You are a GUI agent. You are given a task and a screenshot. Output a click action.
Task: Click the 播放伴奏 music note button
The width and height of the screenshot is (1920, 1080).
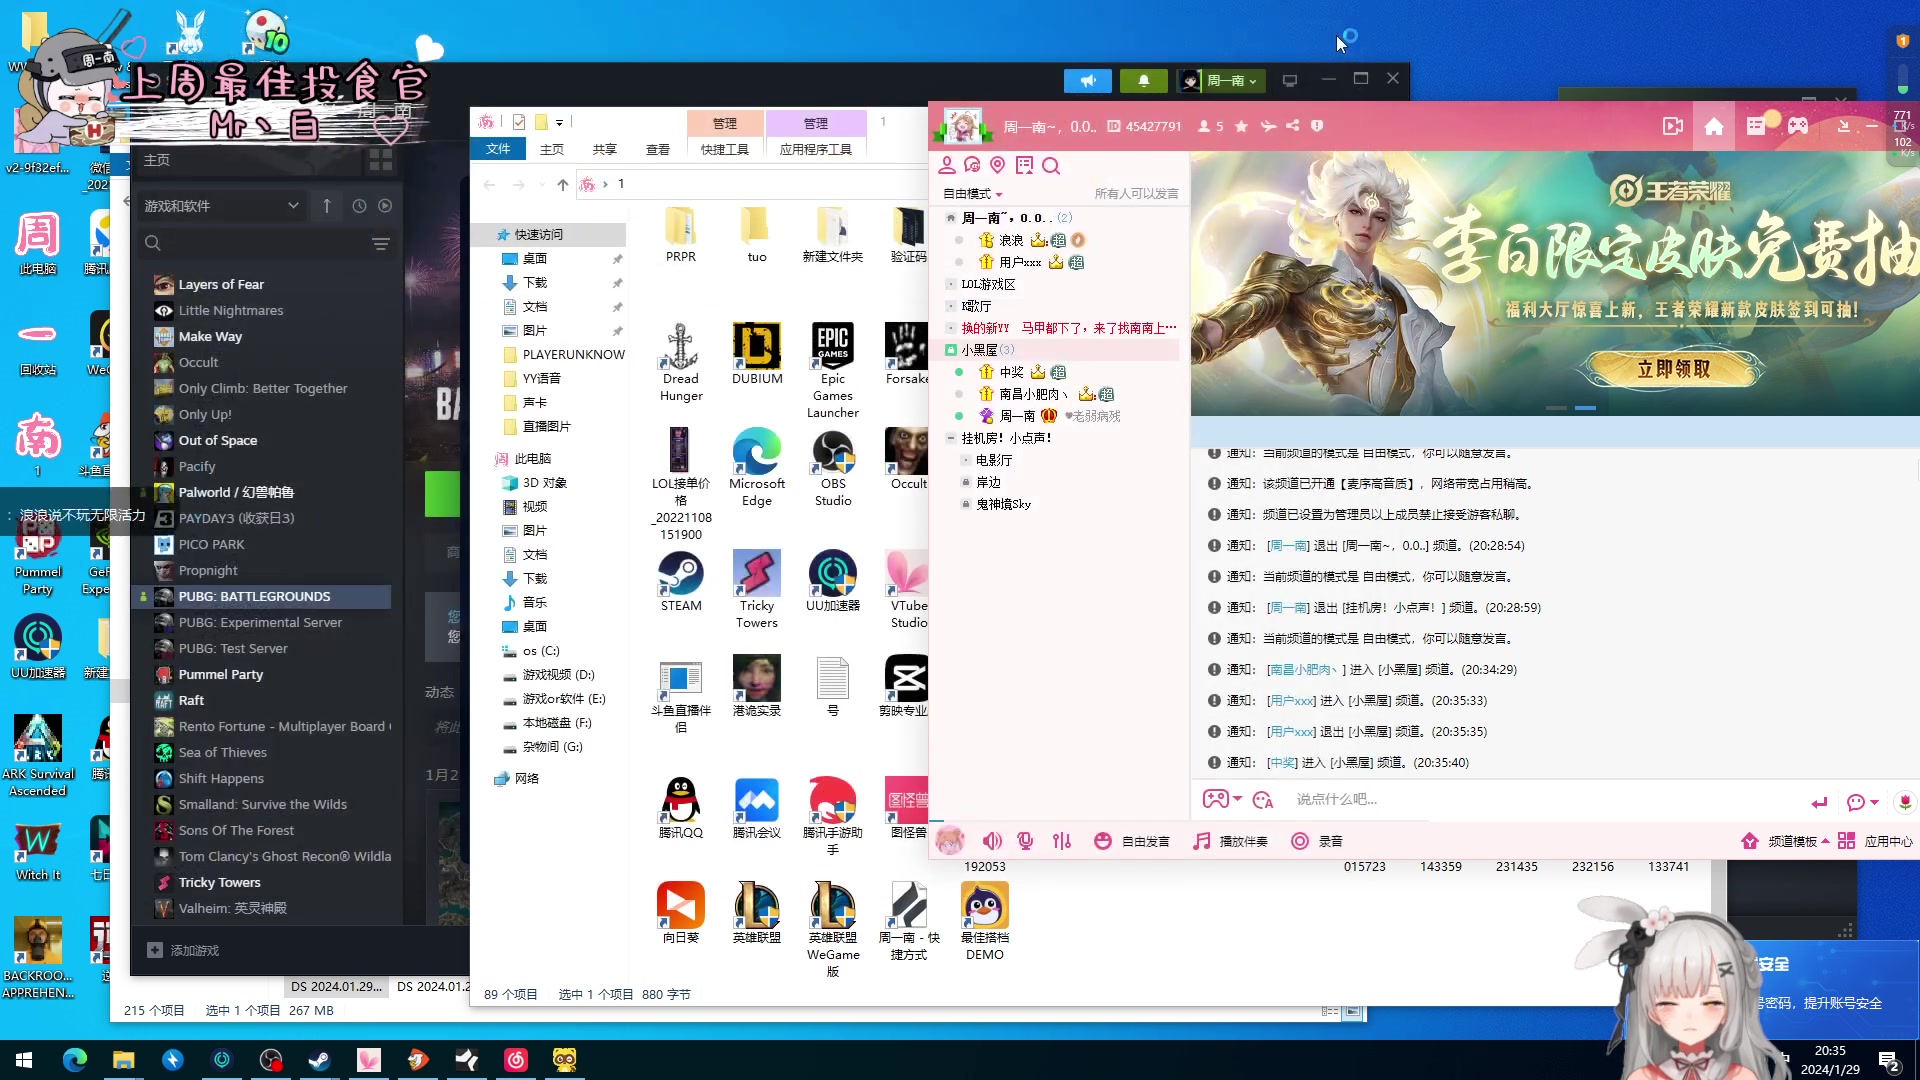point(1231,841)
